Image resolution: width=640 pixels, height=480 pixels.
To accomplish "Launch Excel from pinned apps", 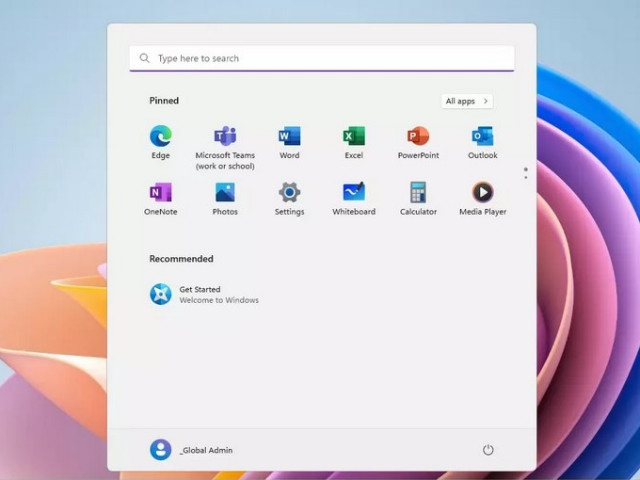I will (354, 137).
